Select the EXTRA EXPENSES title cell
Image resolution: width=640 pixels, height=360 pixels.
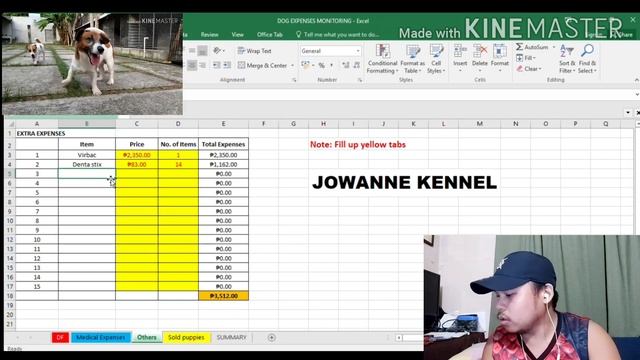click(x=37, y=133)
